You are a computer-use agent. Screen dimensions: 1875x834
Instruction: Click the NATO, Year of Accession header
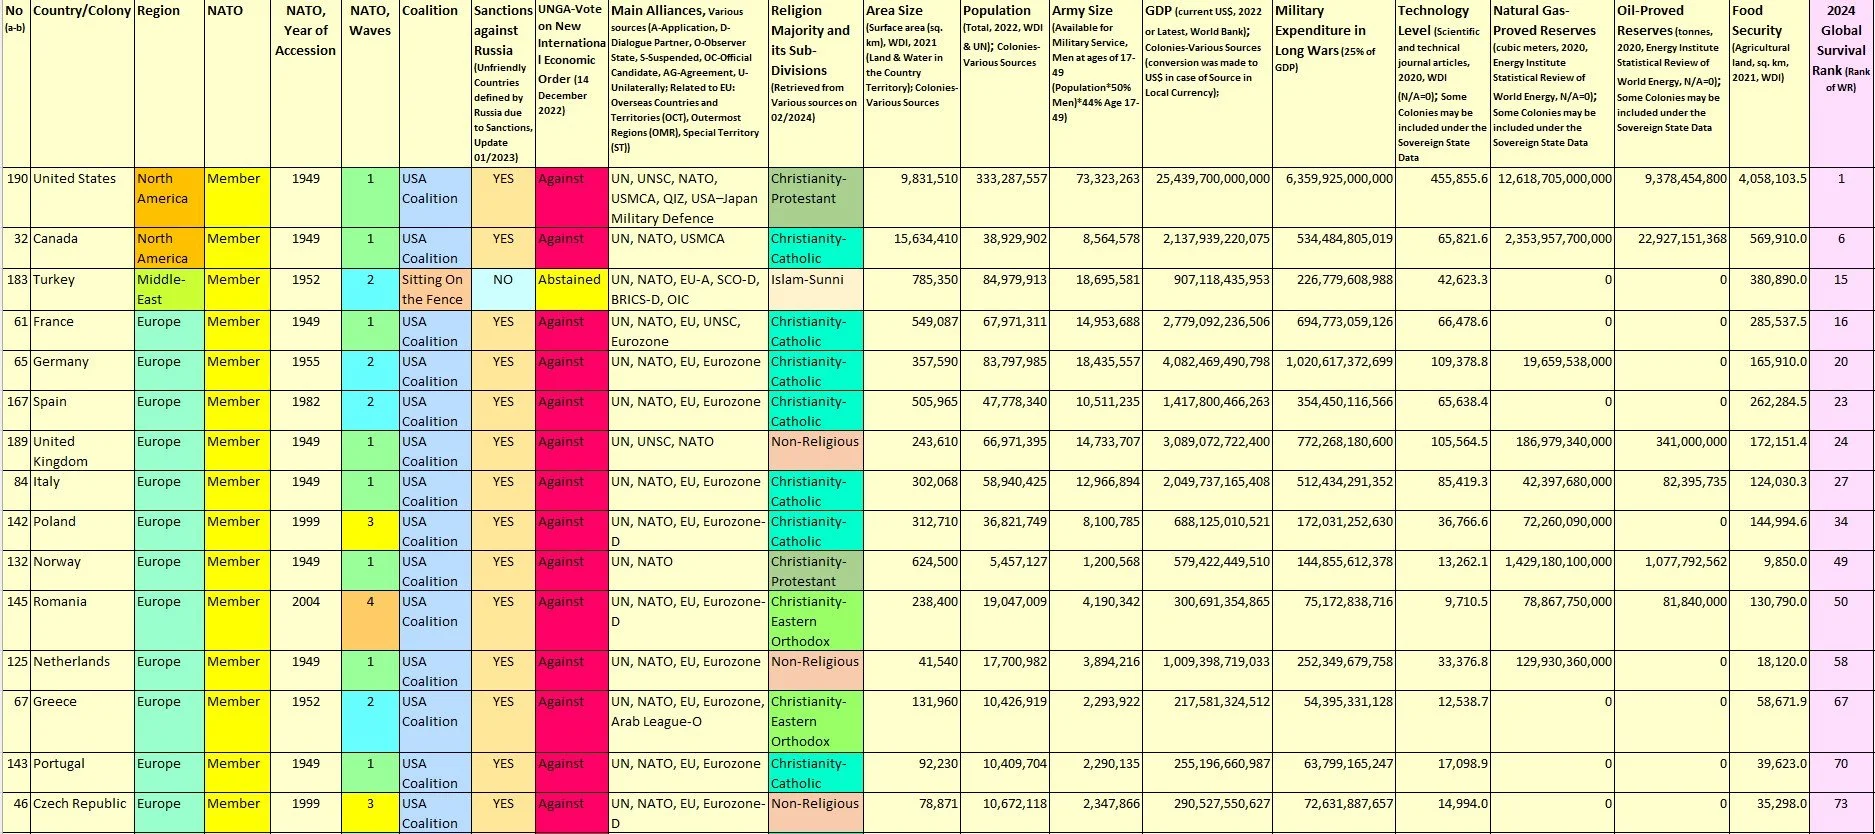click(306, 84)
